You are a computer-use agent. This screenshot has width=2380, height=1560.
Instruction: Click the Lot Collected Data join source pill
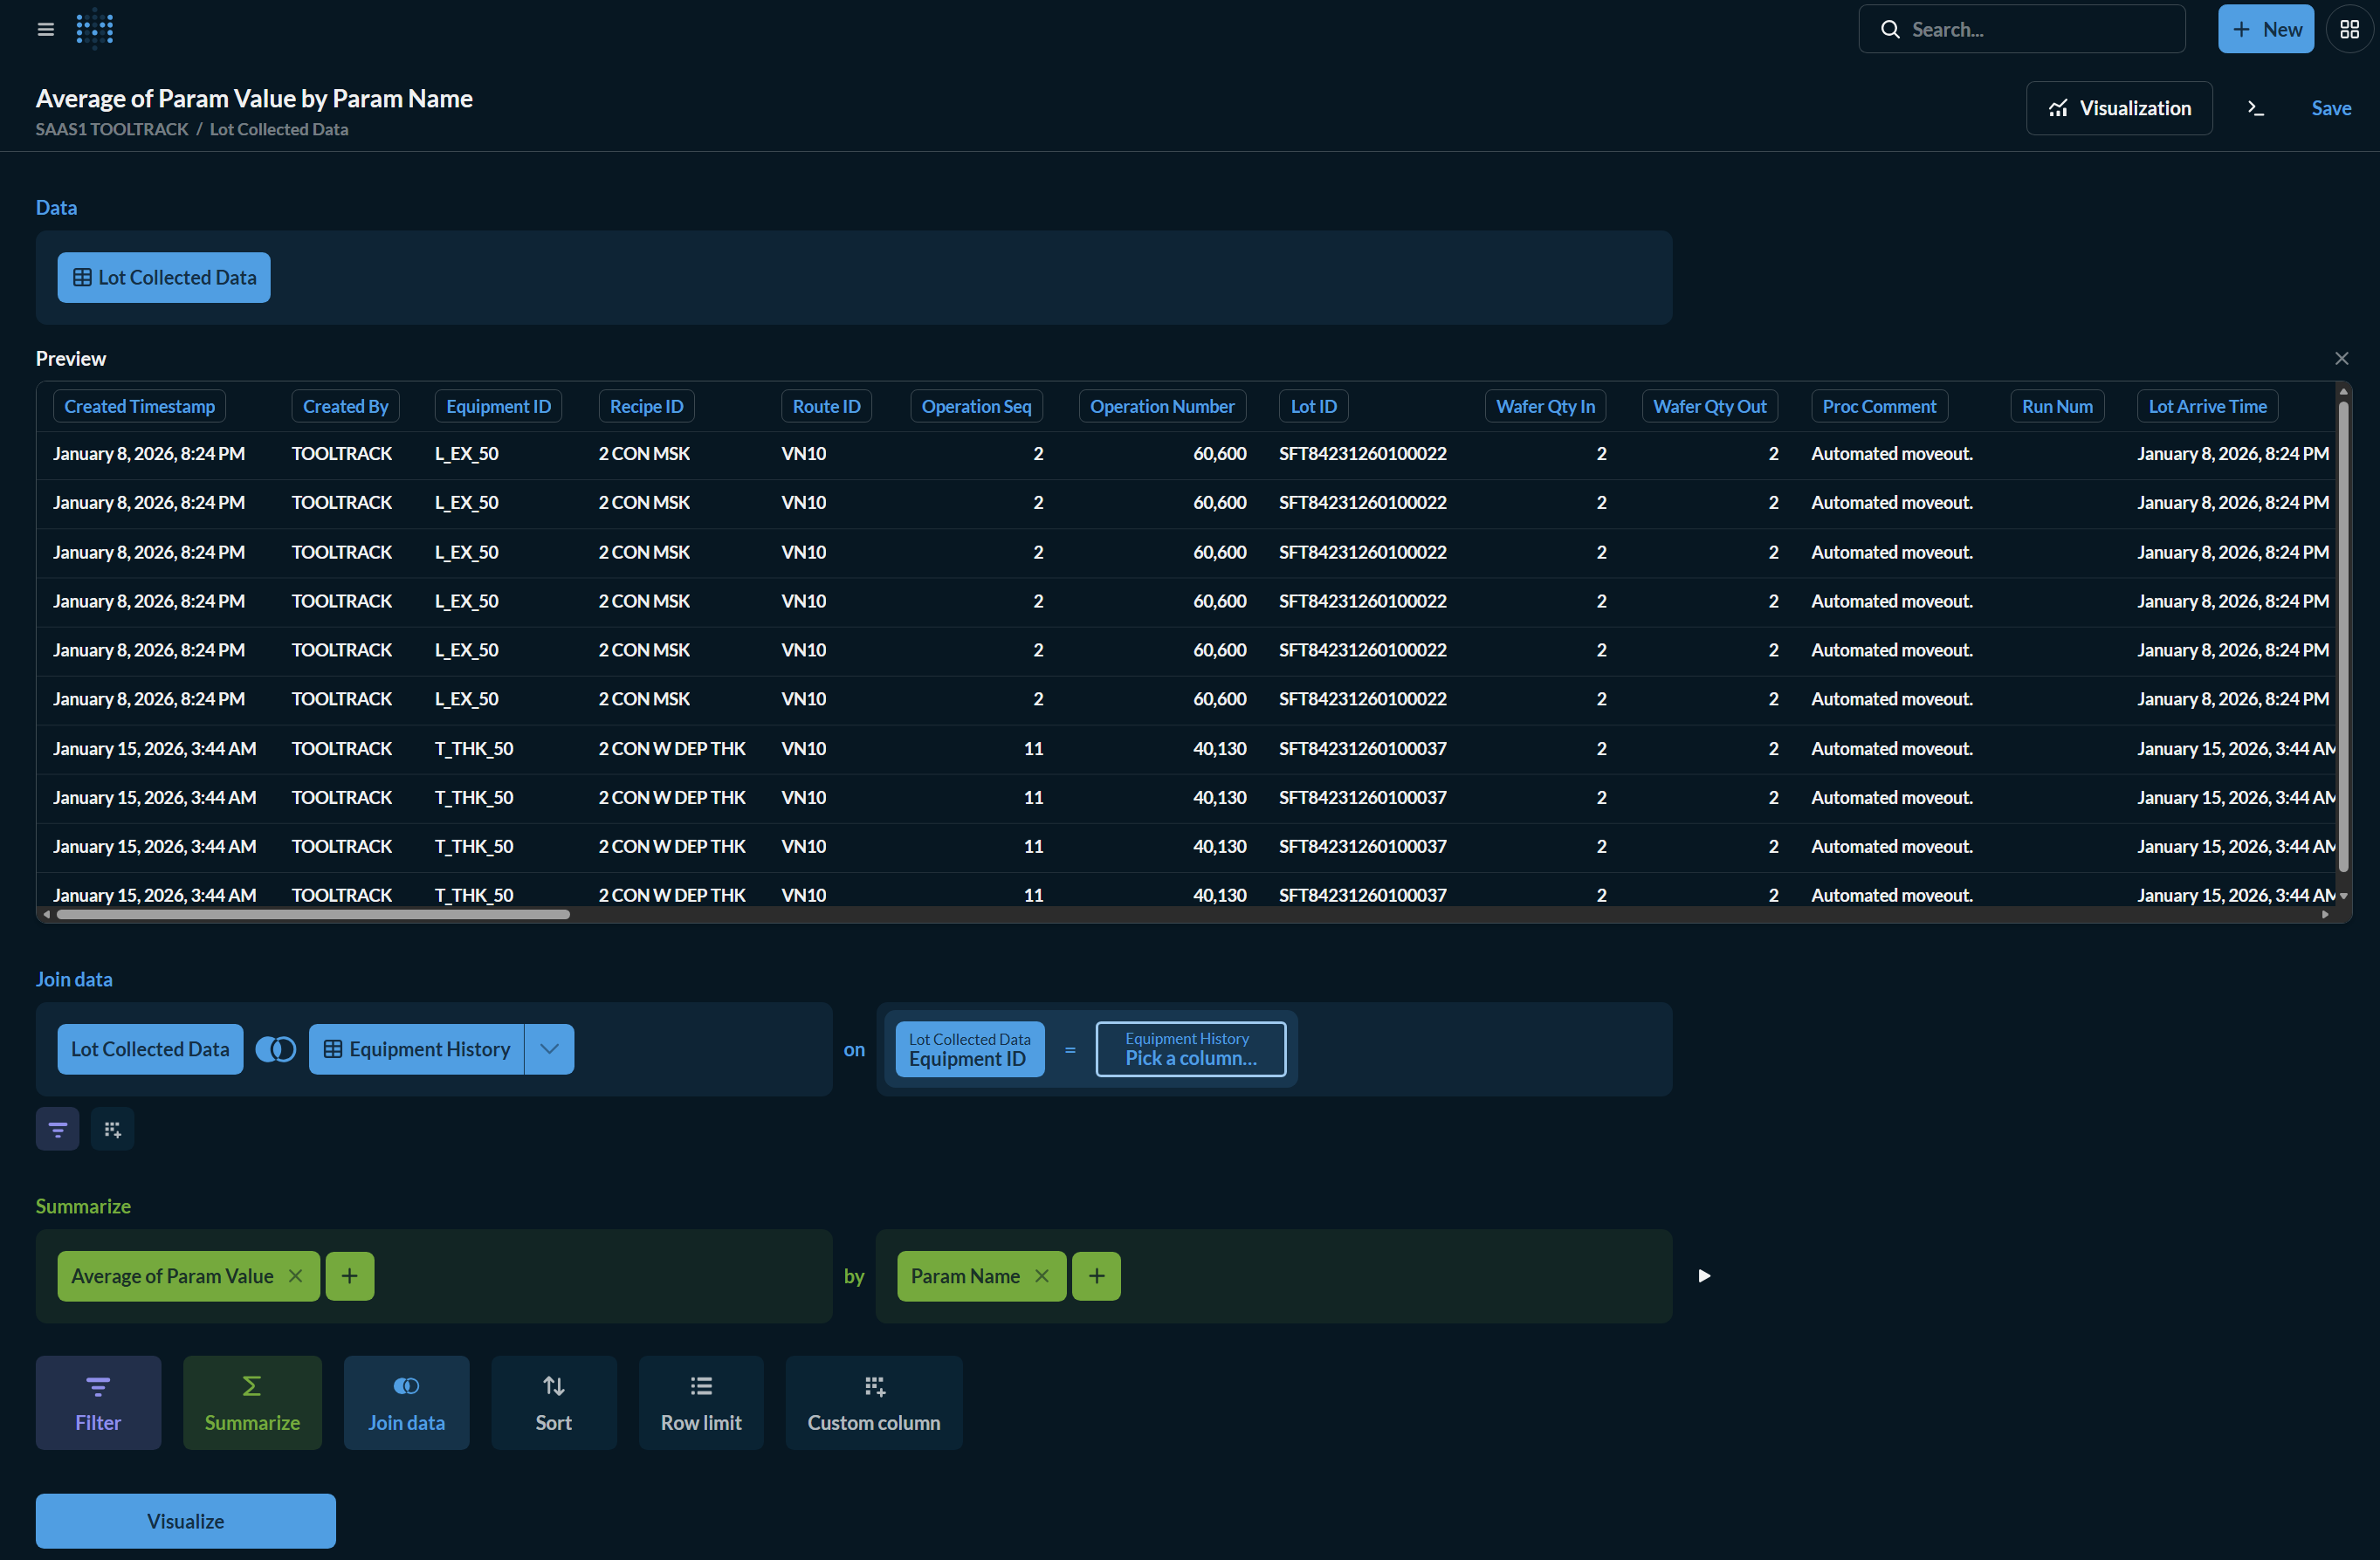150,1049
